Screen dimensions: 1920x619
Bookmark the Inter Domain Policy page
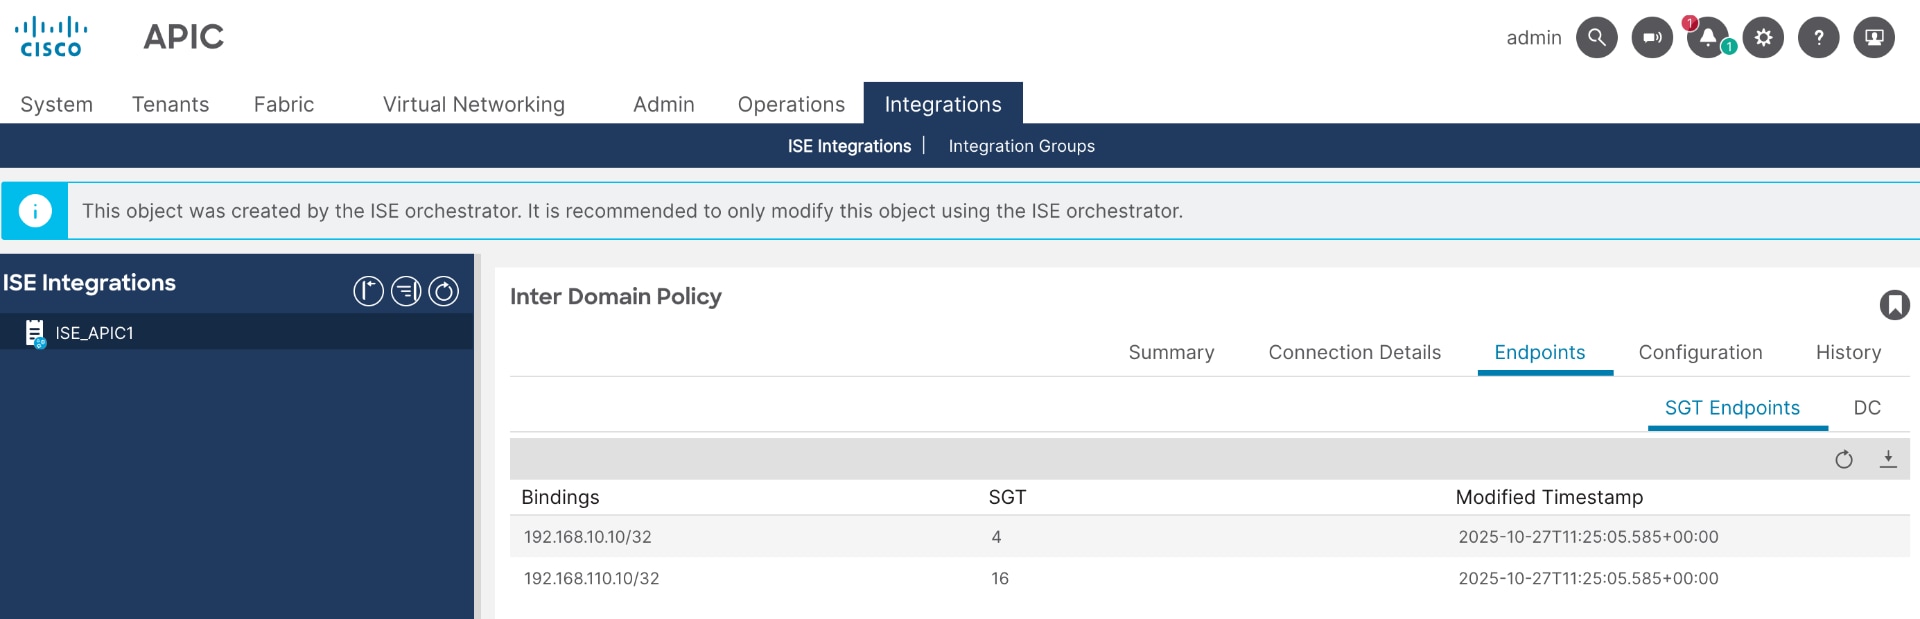click(x=1894, y=304)
